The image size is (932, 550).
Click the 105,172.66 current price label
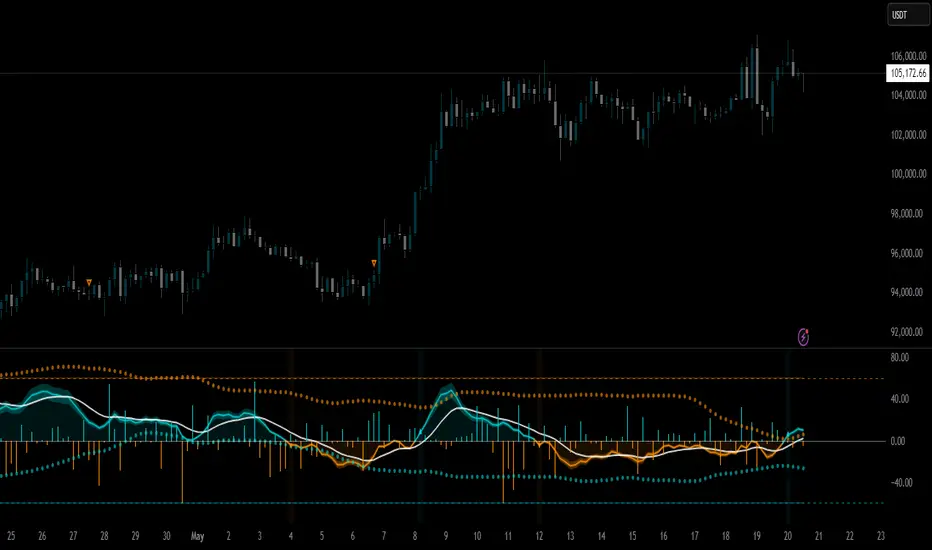click(908, 73)
